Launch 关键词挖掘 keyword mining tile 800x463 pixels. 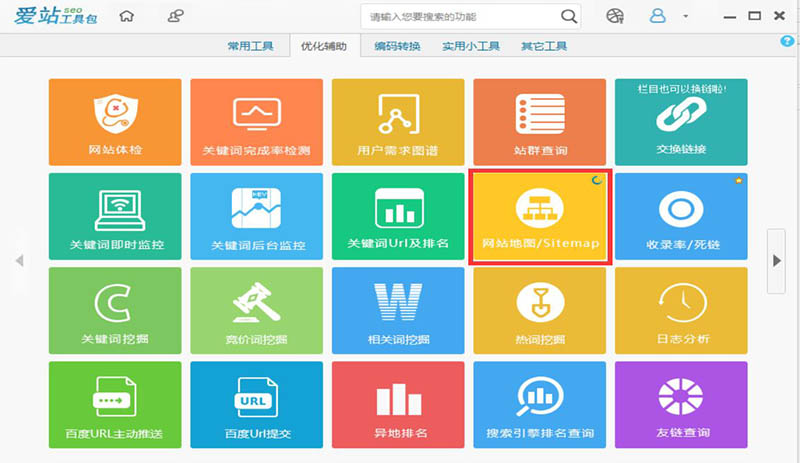pos(115,311)
